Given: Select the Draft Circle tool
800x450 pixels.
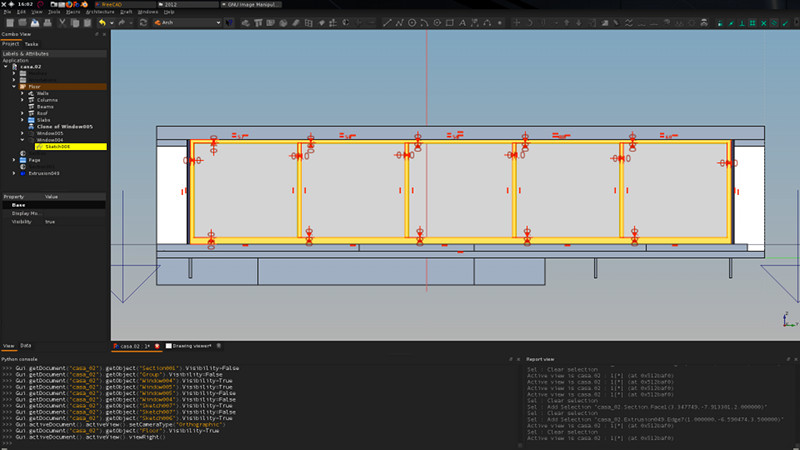Looking at the screenshot, I should tap(412, 22).
